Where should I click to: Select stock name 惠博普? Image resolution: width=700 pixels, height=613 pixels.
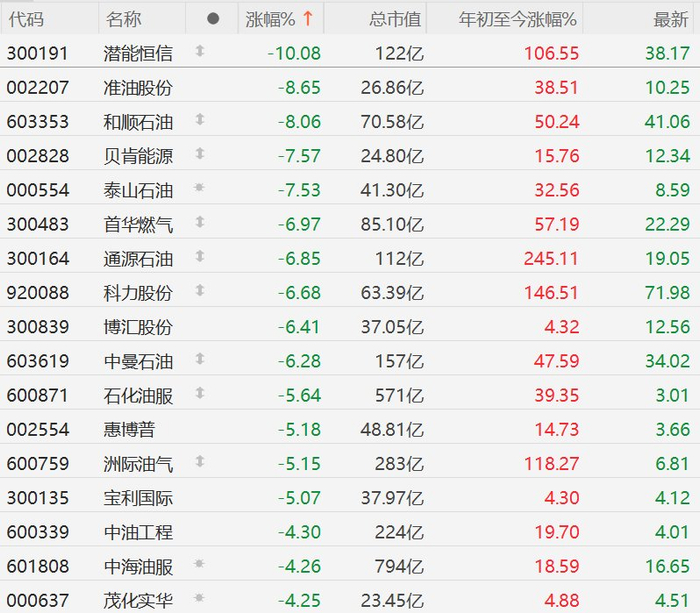pyautogui.click(x=129, y=430)
